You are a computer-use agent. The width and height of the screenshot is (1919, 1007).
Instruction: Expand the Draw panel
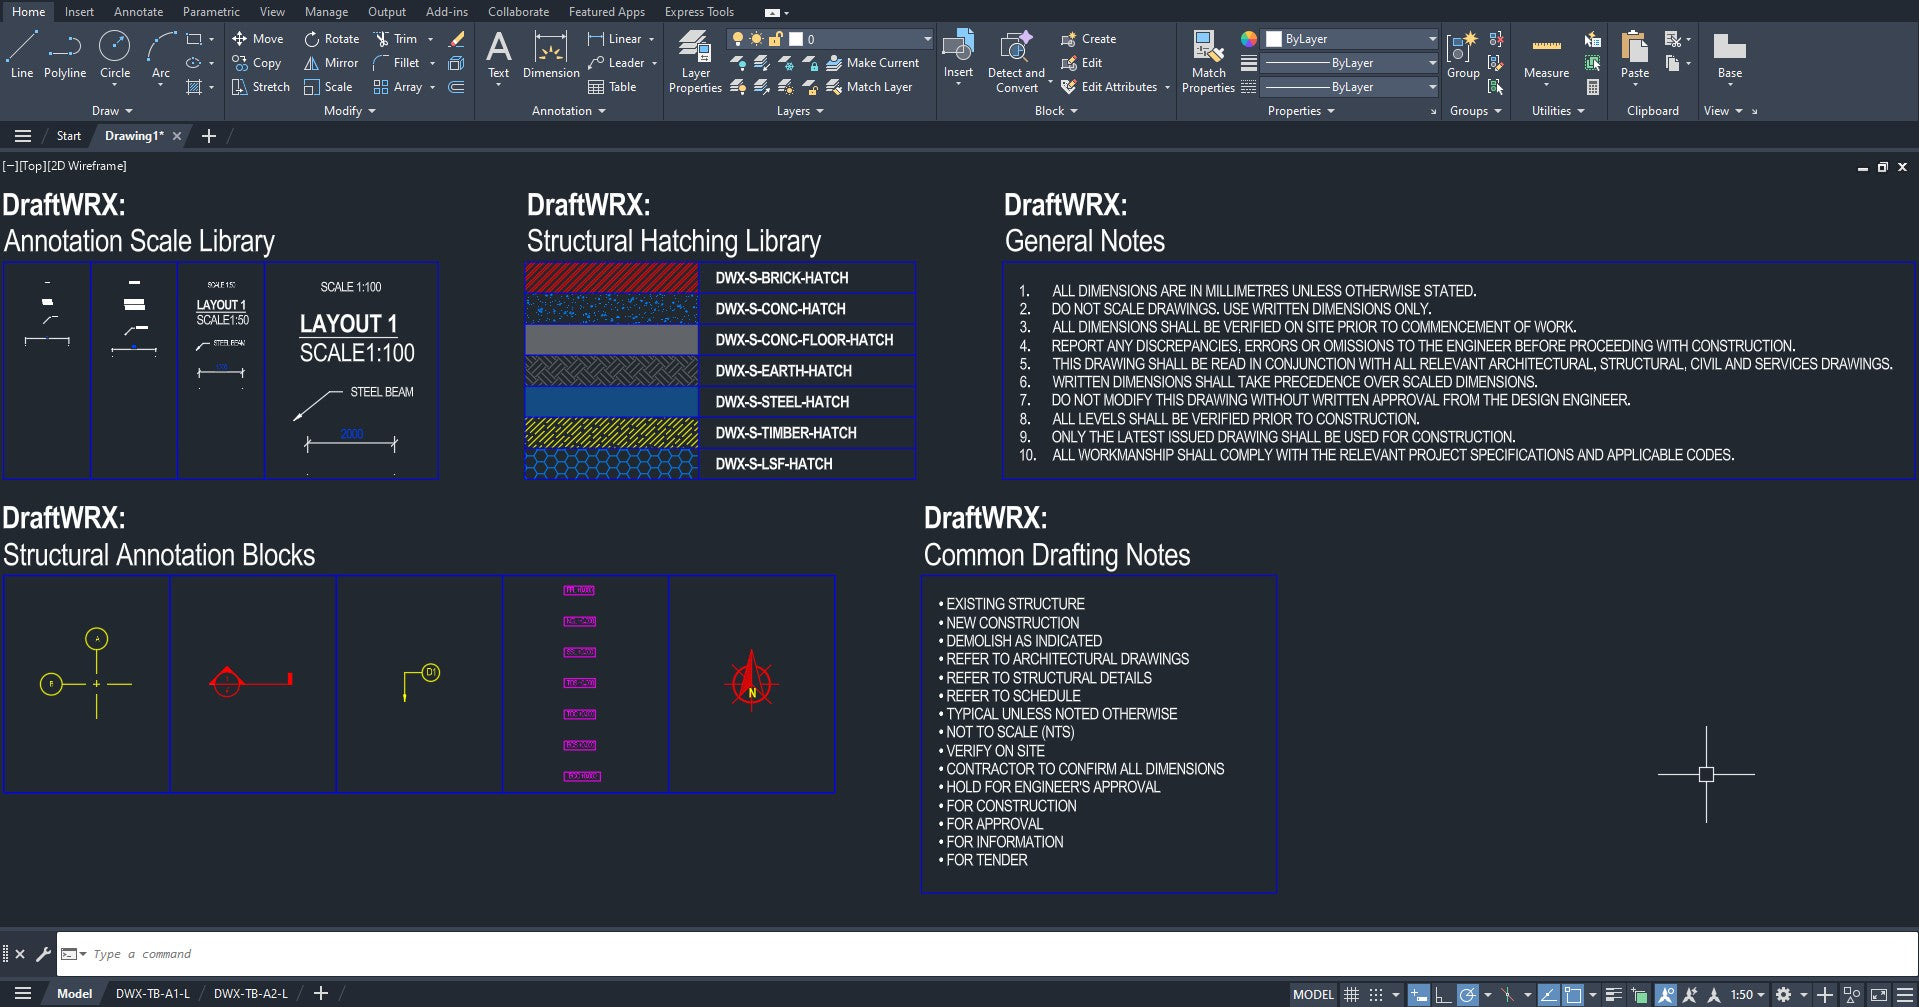[112, 111]
